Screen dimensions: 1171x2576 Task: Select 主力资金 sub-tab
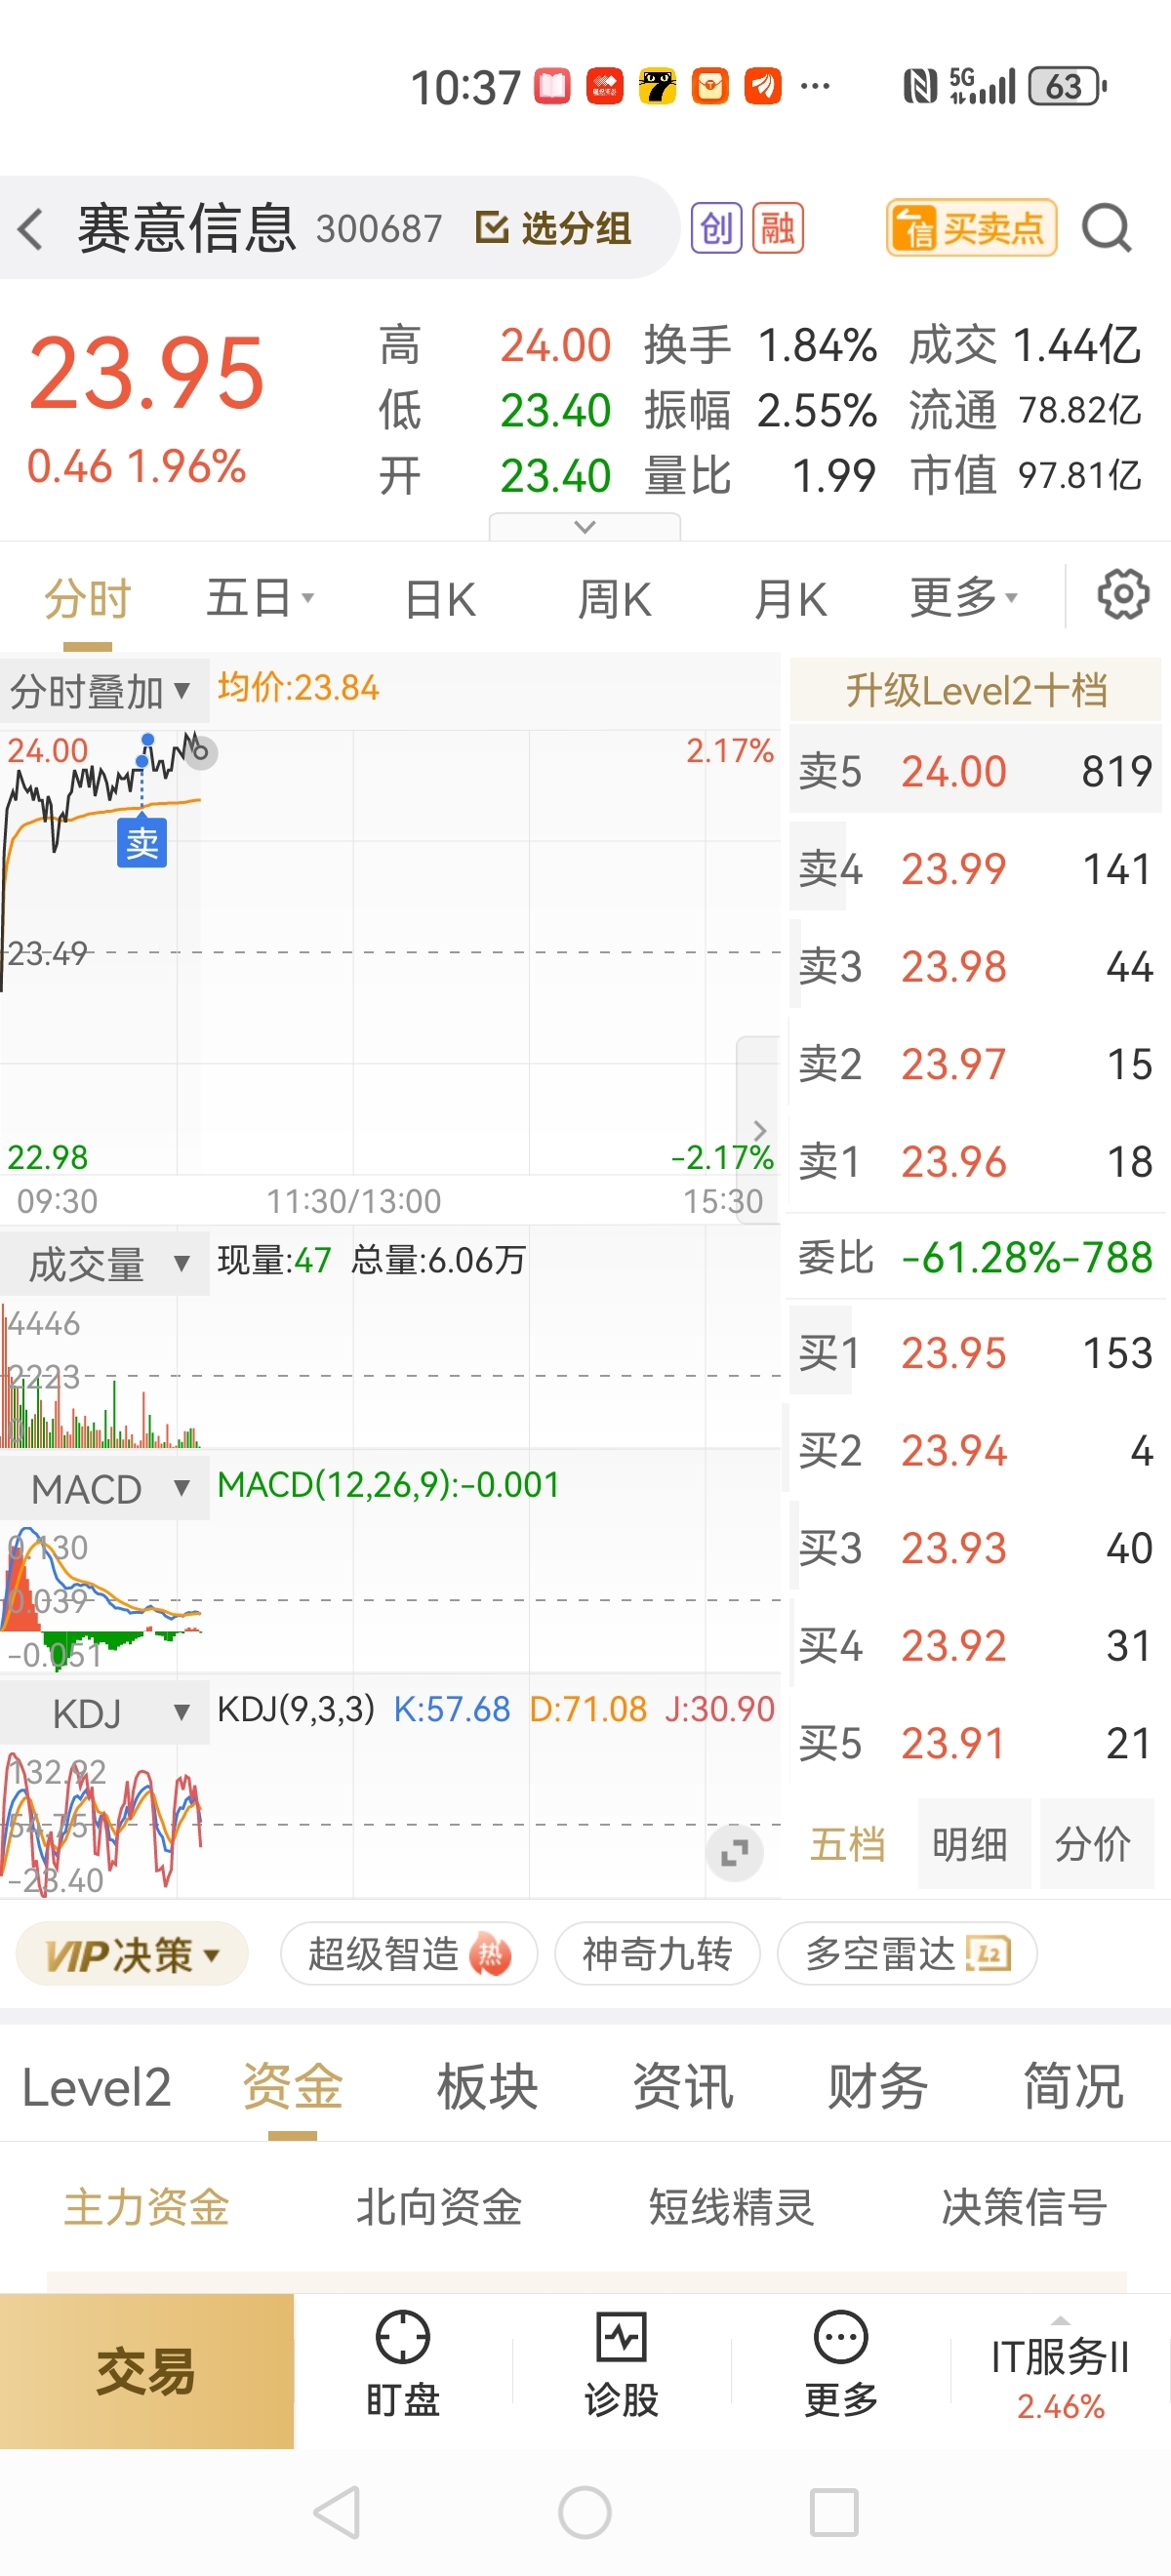click(x=147, y=2206)
